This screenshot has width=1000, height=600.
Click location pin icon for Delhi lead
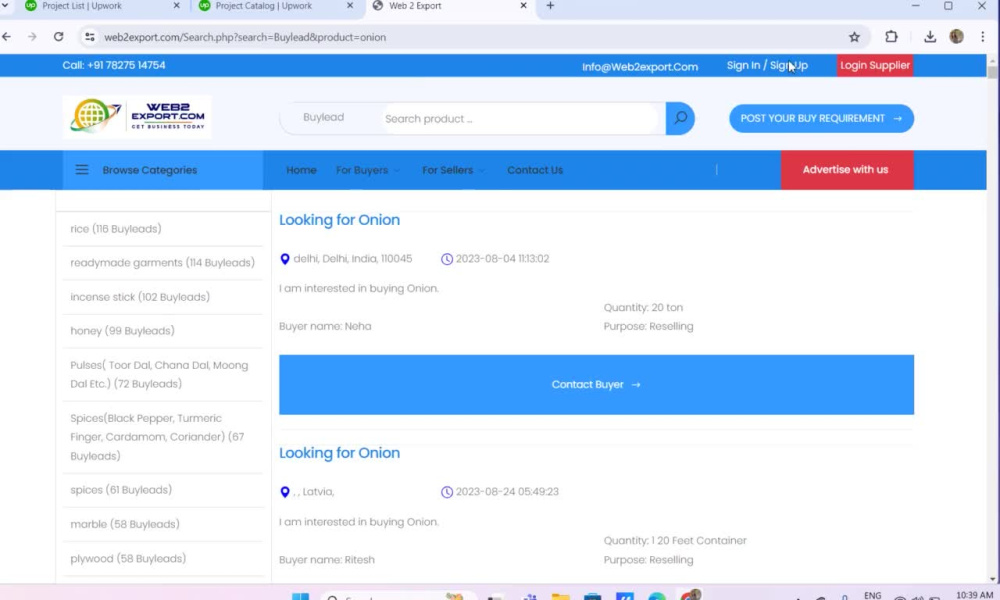coord(284,259)
